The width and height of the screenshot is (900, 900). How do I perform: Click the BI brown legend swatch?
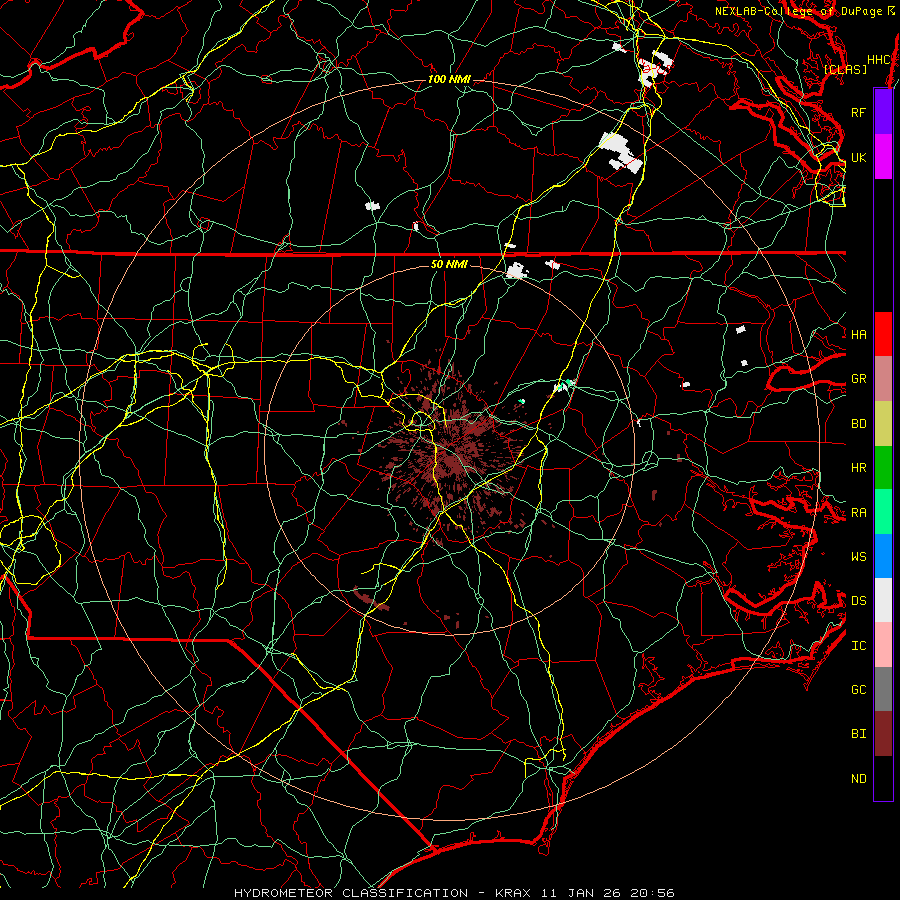tap(883, 734)
